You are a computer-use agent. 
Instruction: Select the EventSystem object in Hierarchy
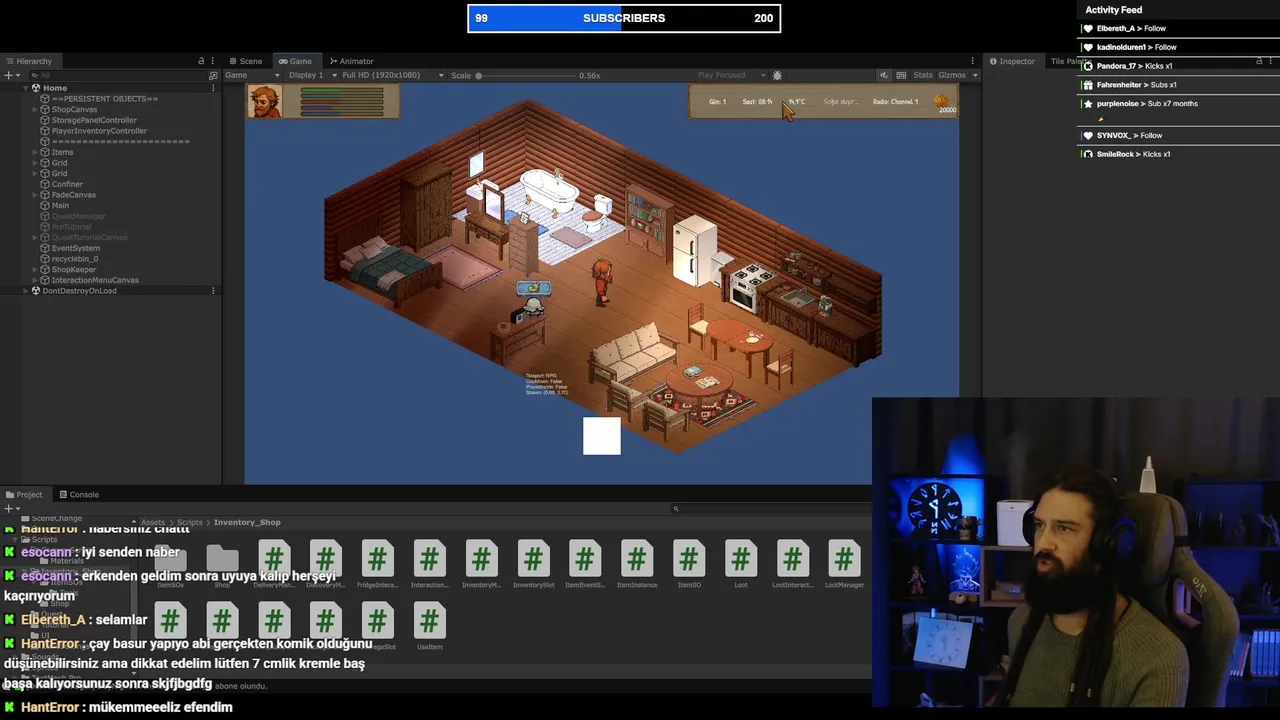[75, 248]
